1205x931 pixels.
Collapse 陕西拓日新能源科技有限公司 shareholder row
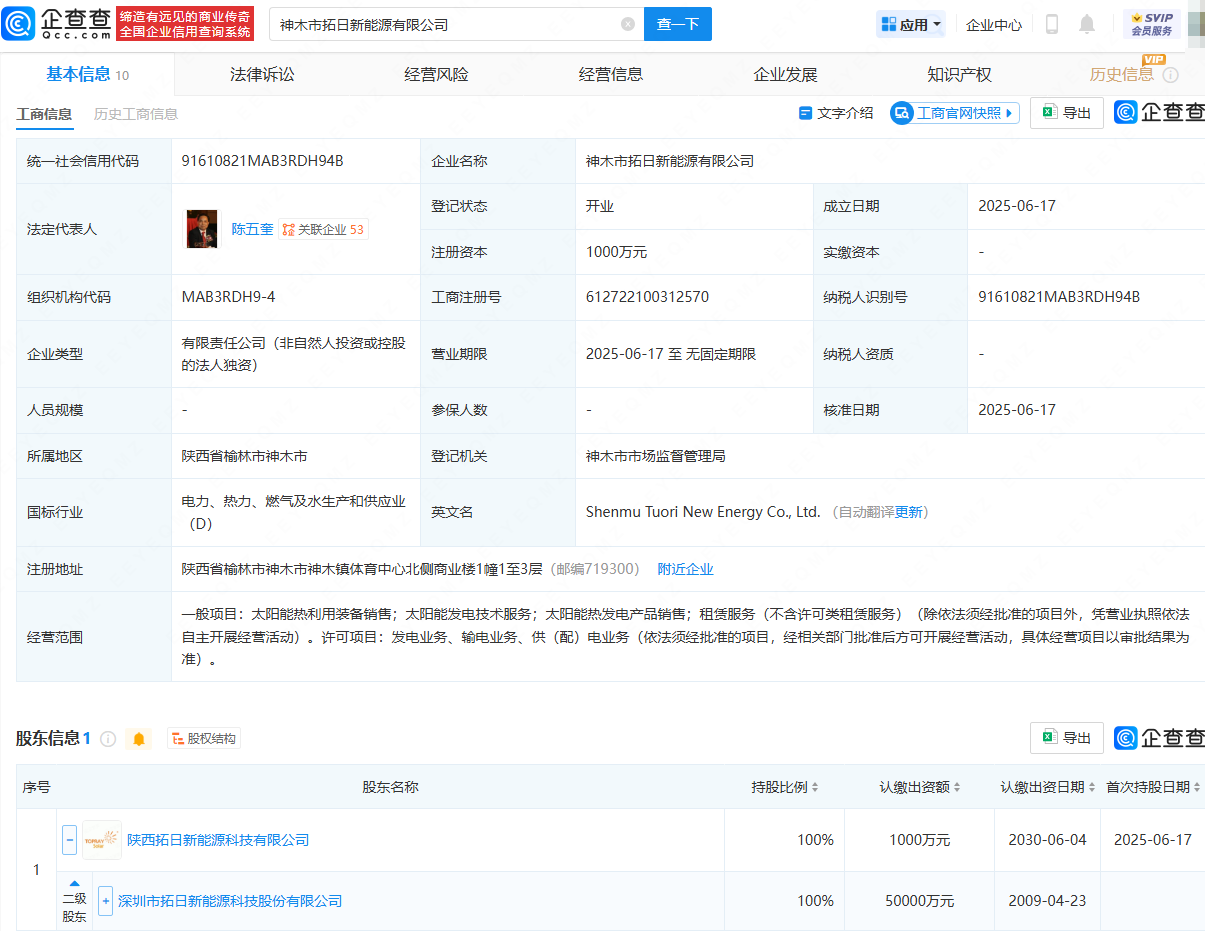coord(70,840)
